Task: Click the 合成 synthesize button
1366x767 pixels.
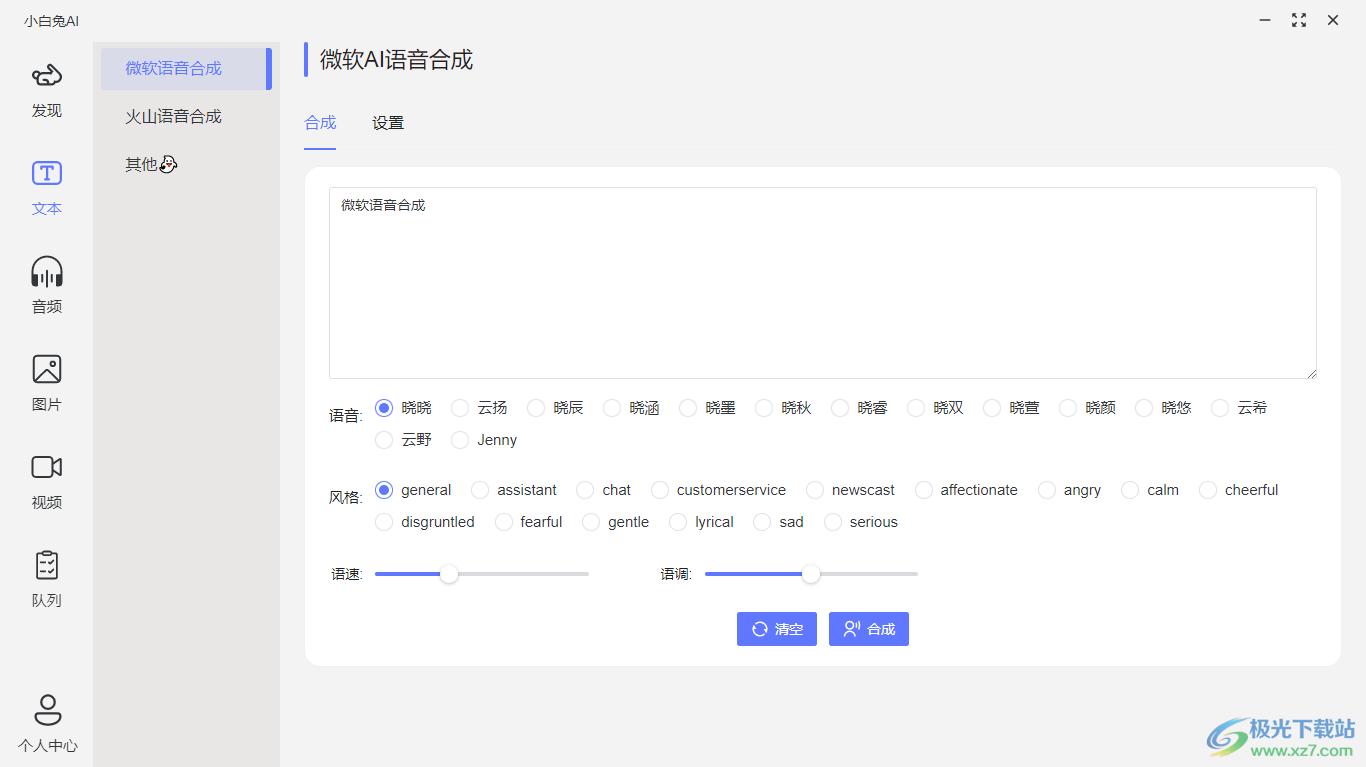Action: (869, 629)
